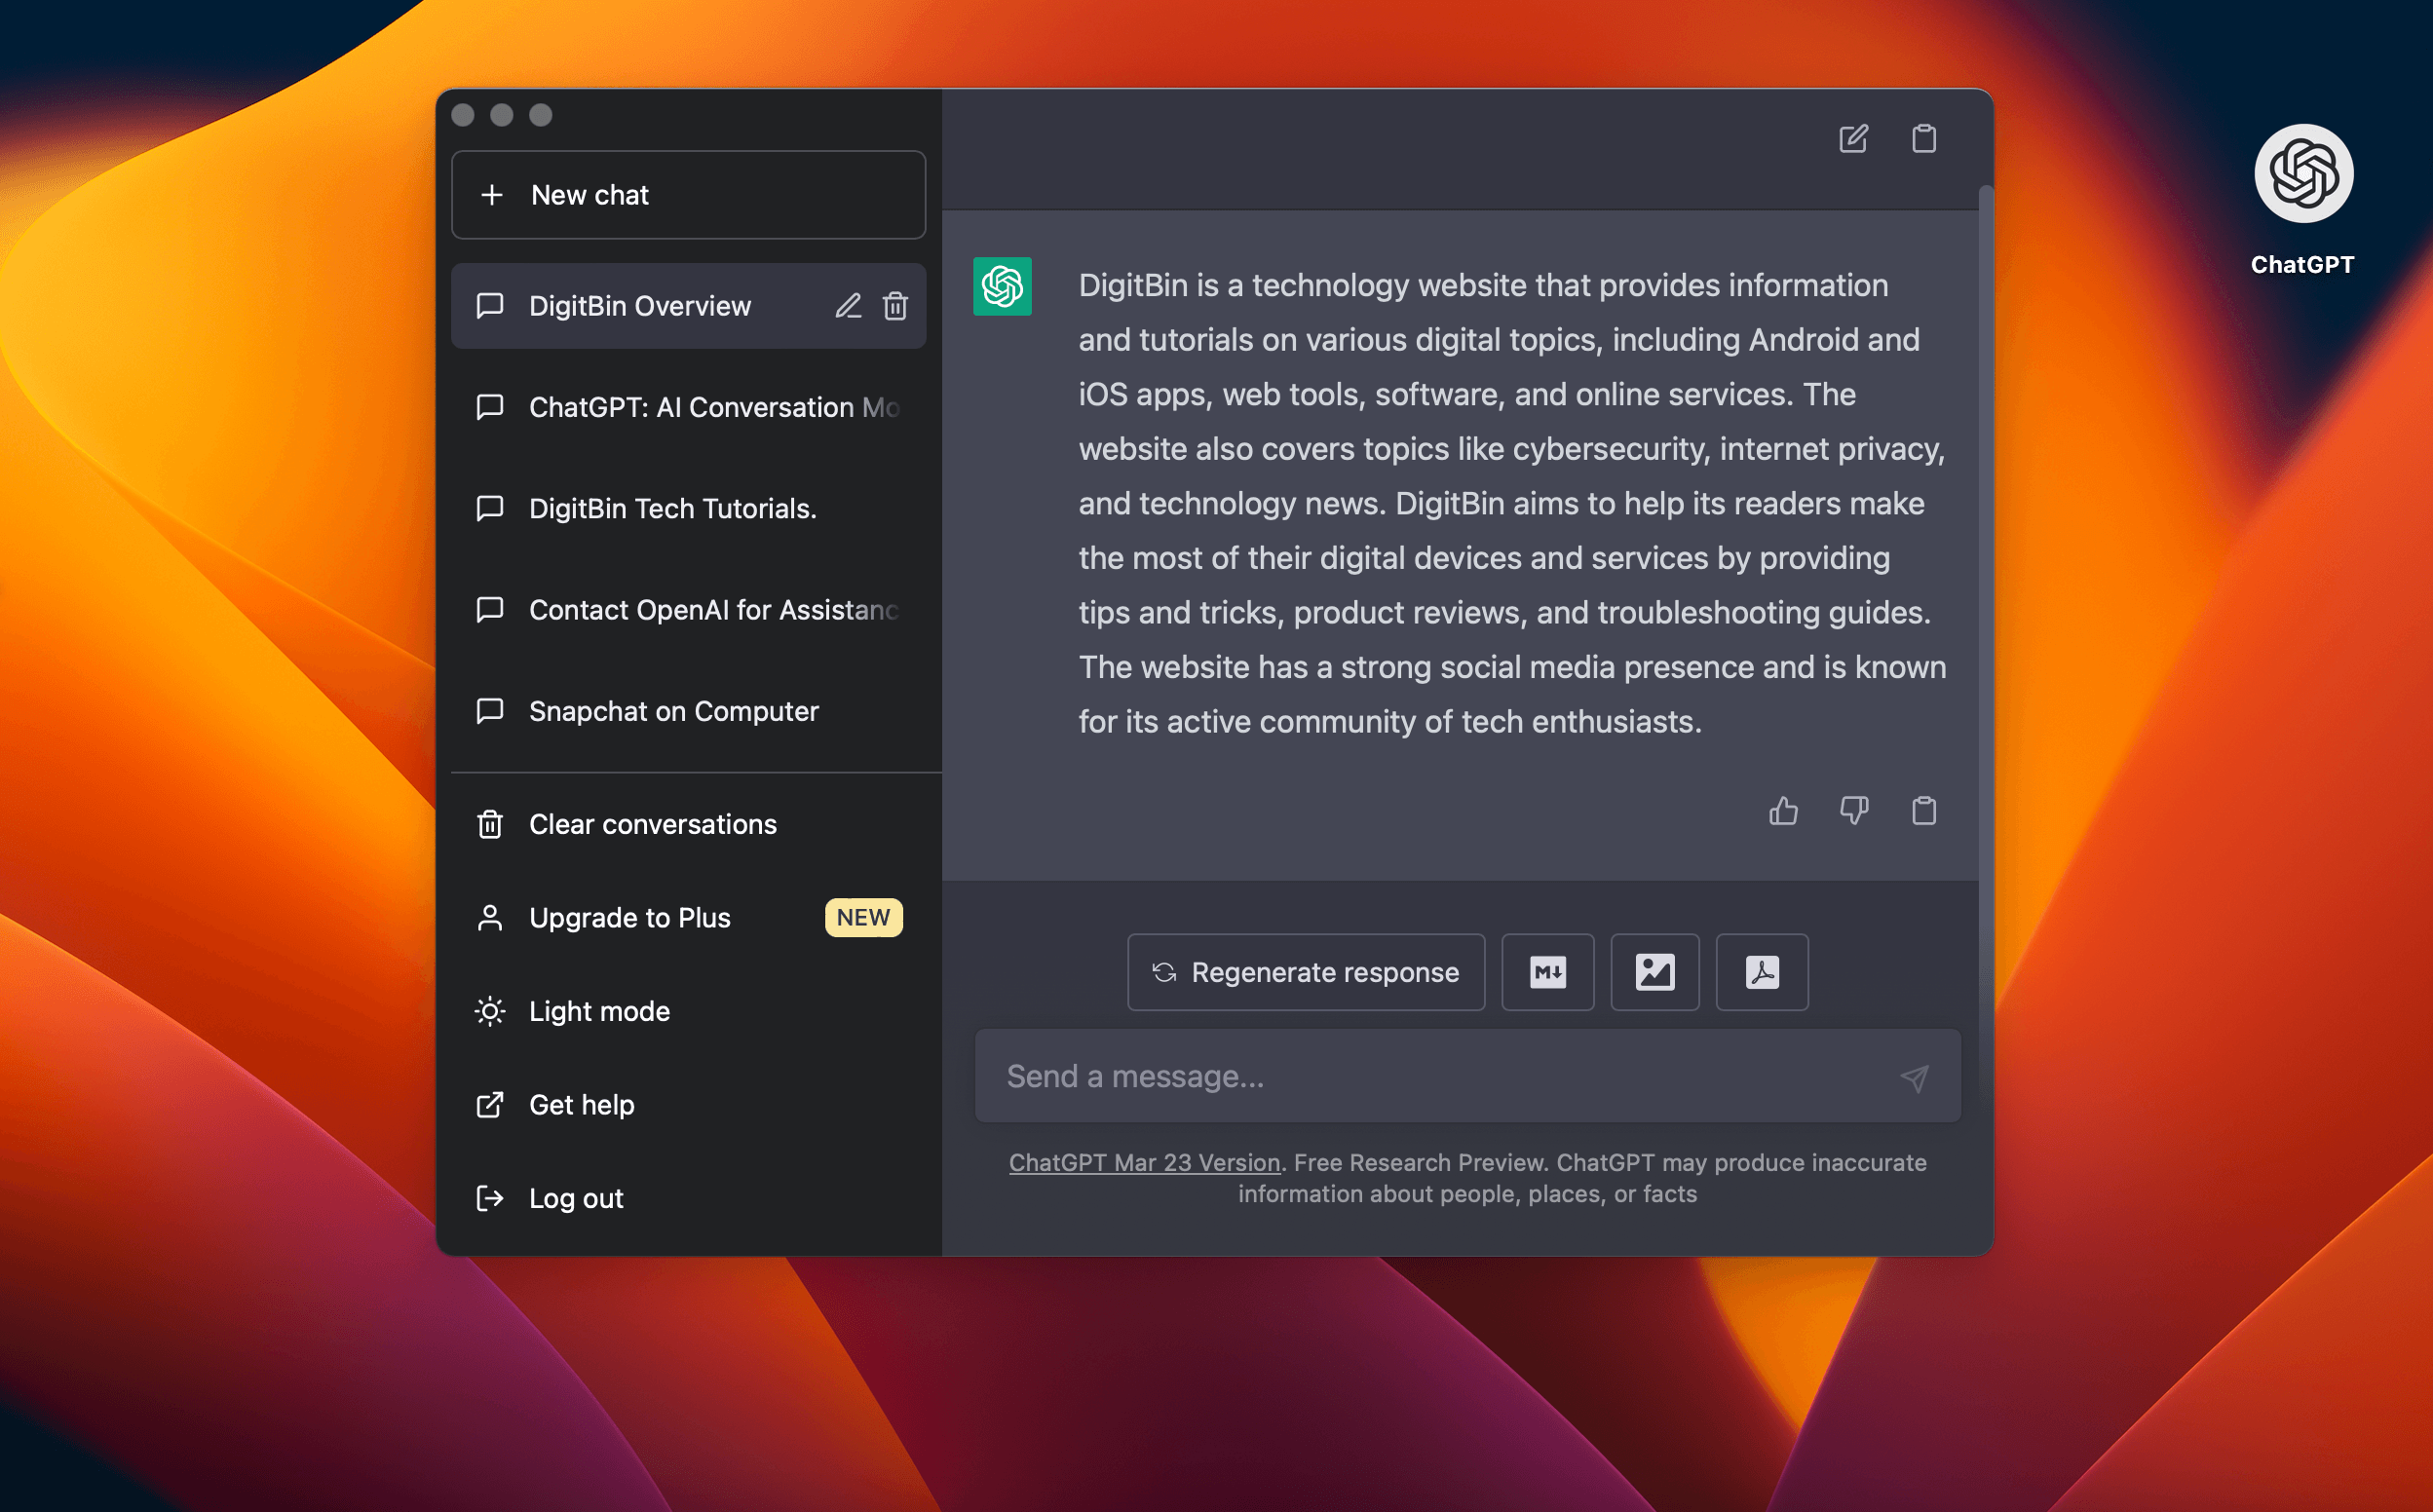Open ChatGPT Mar 23 Version link
This screenshot has height=1512, width=2433.
(1144, 1162)
